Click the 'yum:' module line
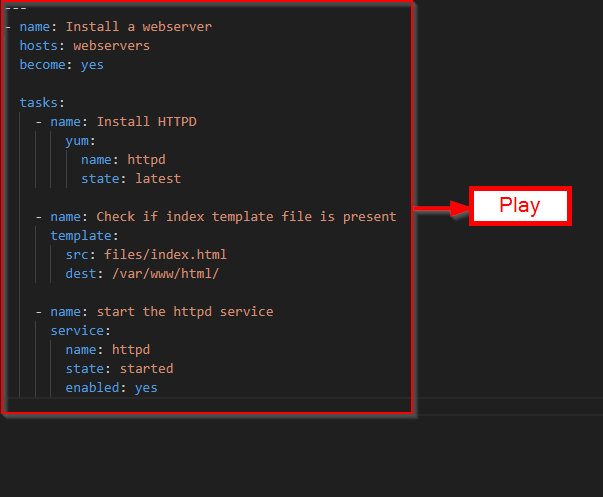This screenshot has height=497, width=603. (x=80, y=141)
